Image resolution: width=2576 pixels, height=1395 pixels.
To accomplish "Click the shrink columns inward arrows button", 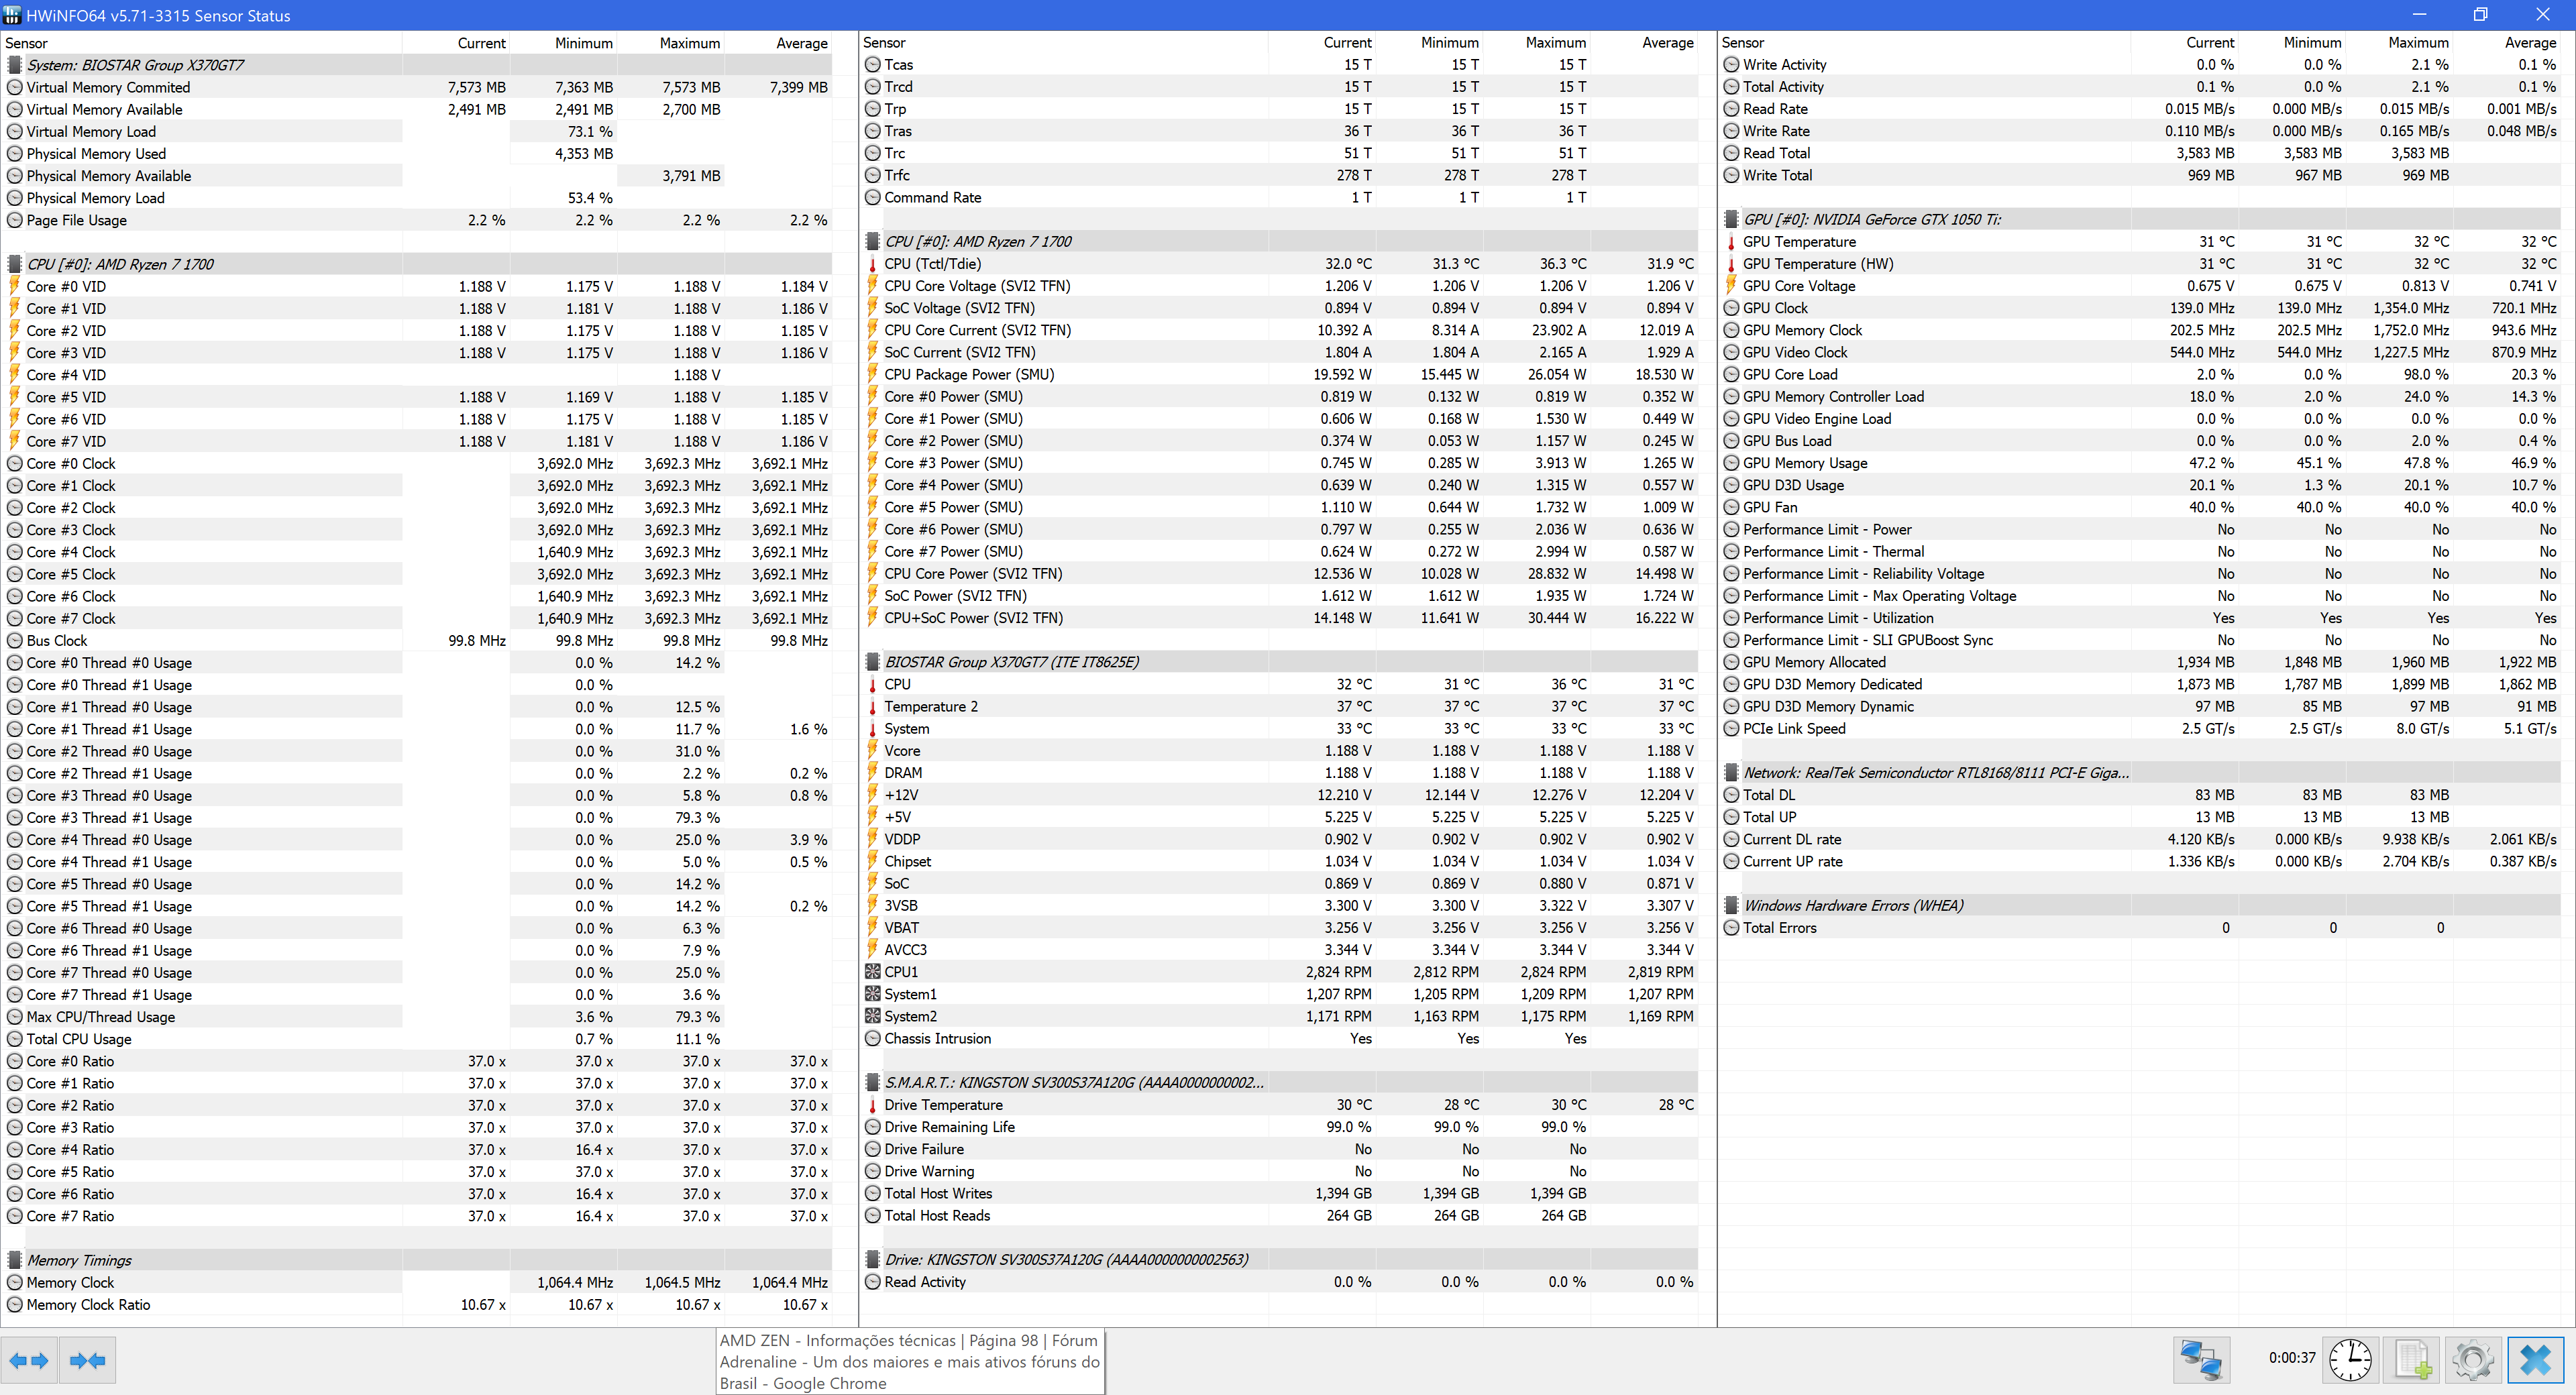I will (x=87, y=1360).
